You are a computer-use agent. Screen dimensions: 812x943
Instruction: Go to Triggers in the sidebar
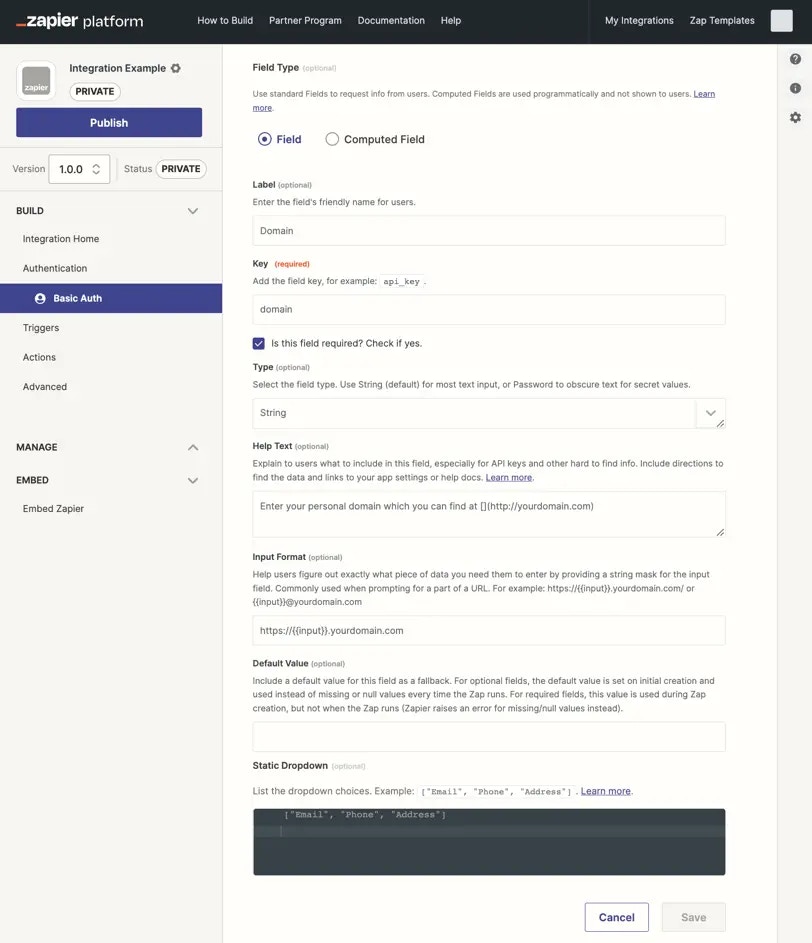point(41,328)
